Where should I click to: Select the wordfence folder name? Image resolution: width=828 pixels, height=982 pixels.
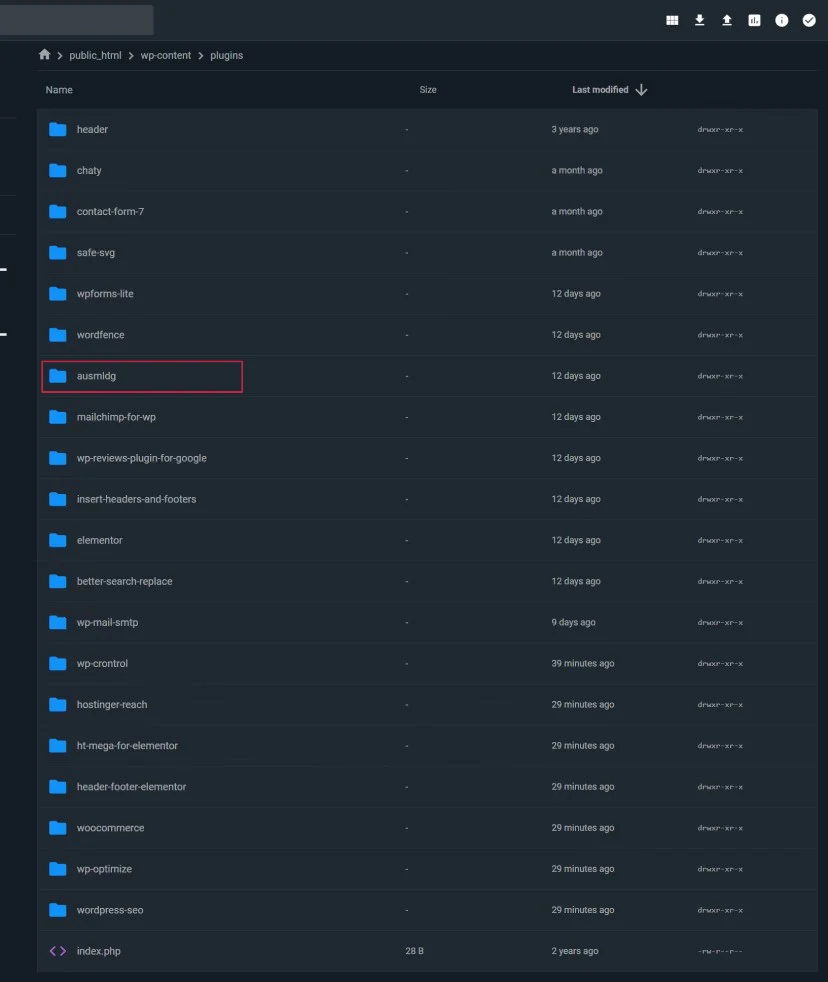pyautogui.click(x=100, y=335)
